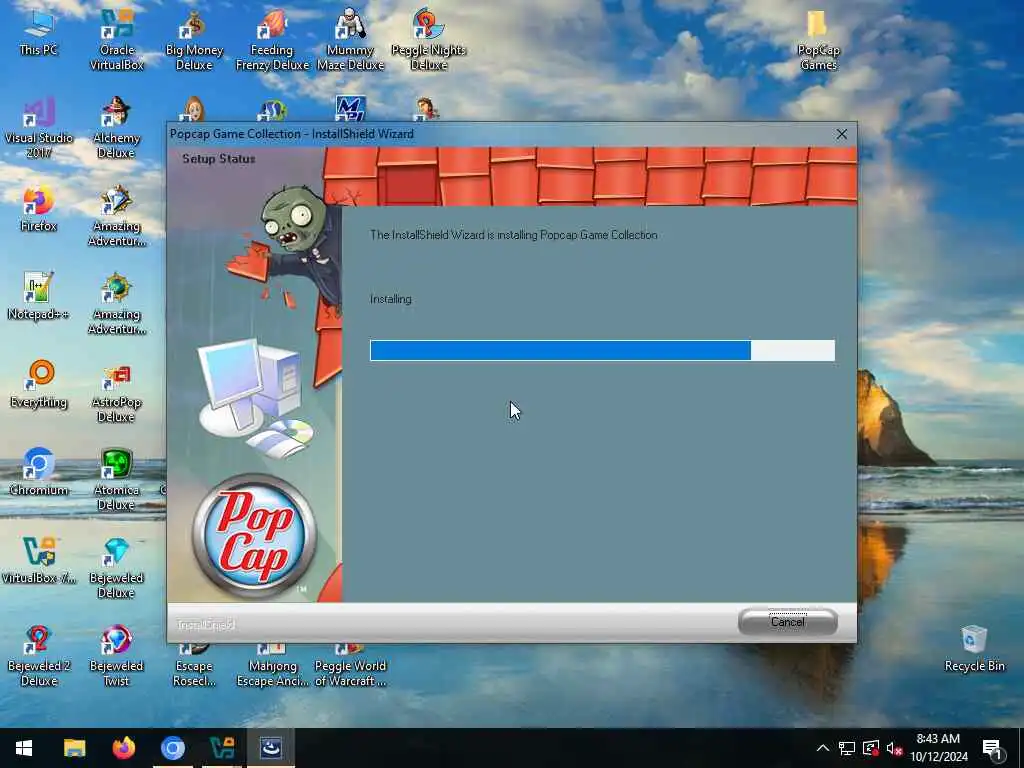This screenshot has width=1024, height=768.
Task: Select Peggle World of Warcraft shortcut
Action: 350,666
